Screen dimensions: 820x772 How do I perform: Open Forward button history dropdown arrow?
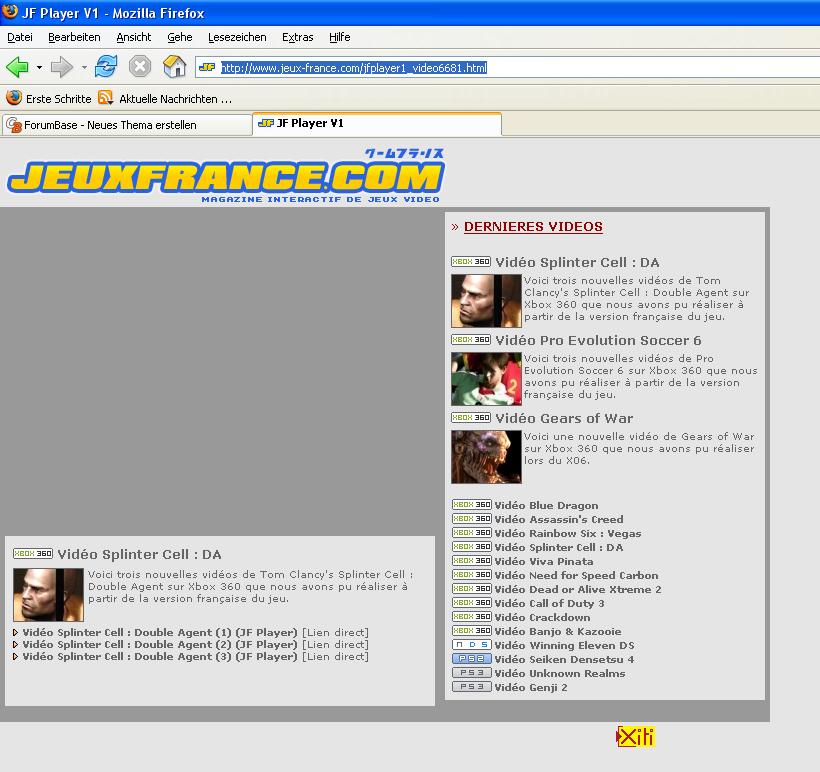click(x=84, y=67)
